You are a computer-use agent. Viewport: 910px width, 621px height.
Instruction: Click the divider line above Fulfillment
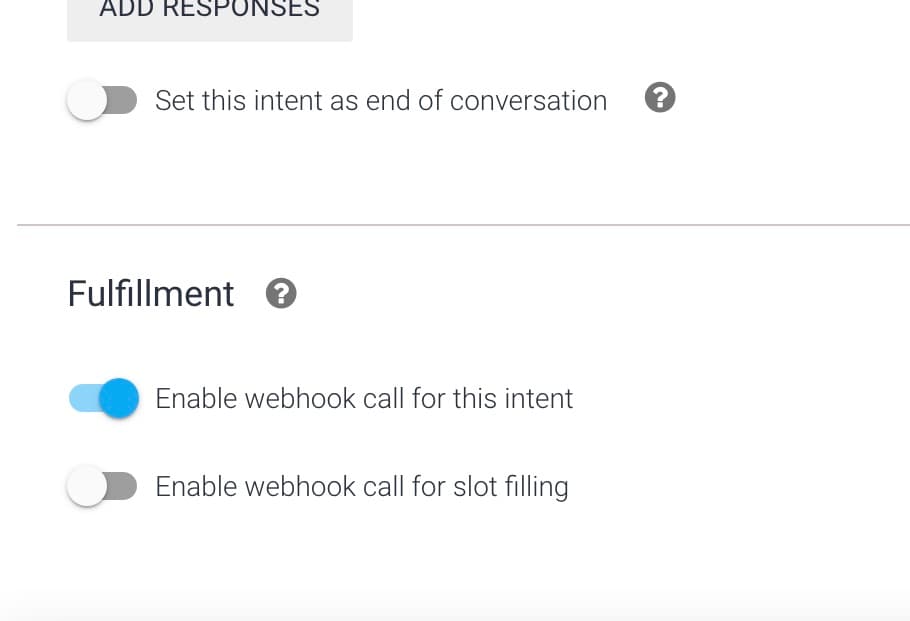(x=463, y=224)
